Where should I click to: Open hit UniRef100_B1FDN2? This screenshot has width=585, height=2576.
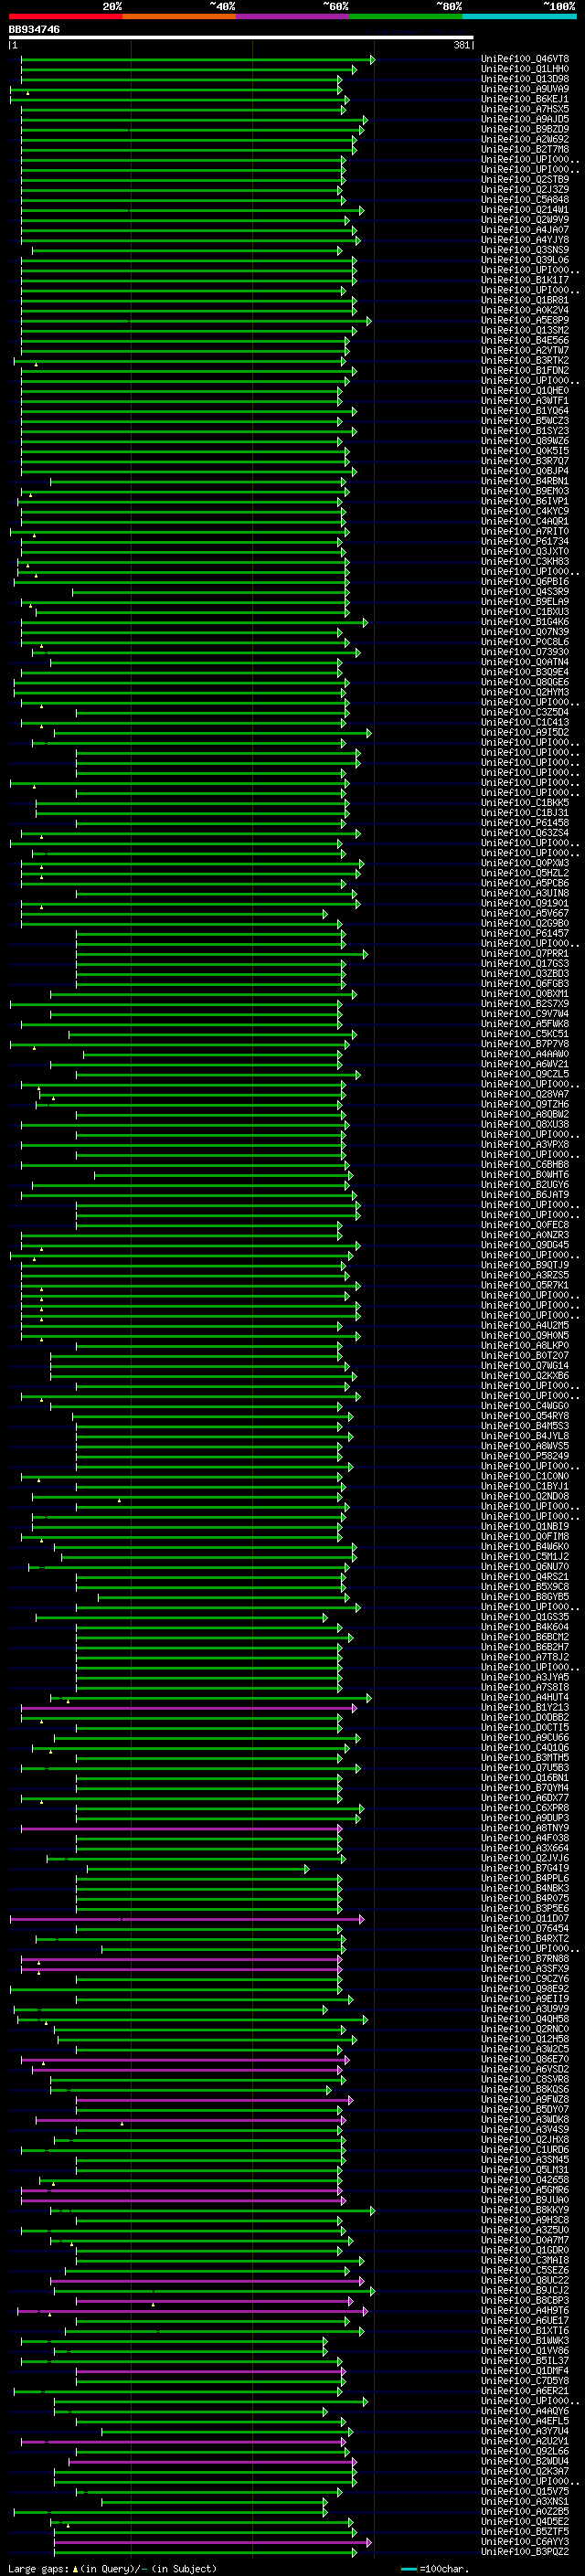[525, 370]
